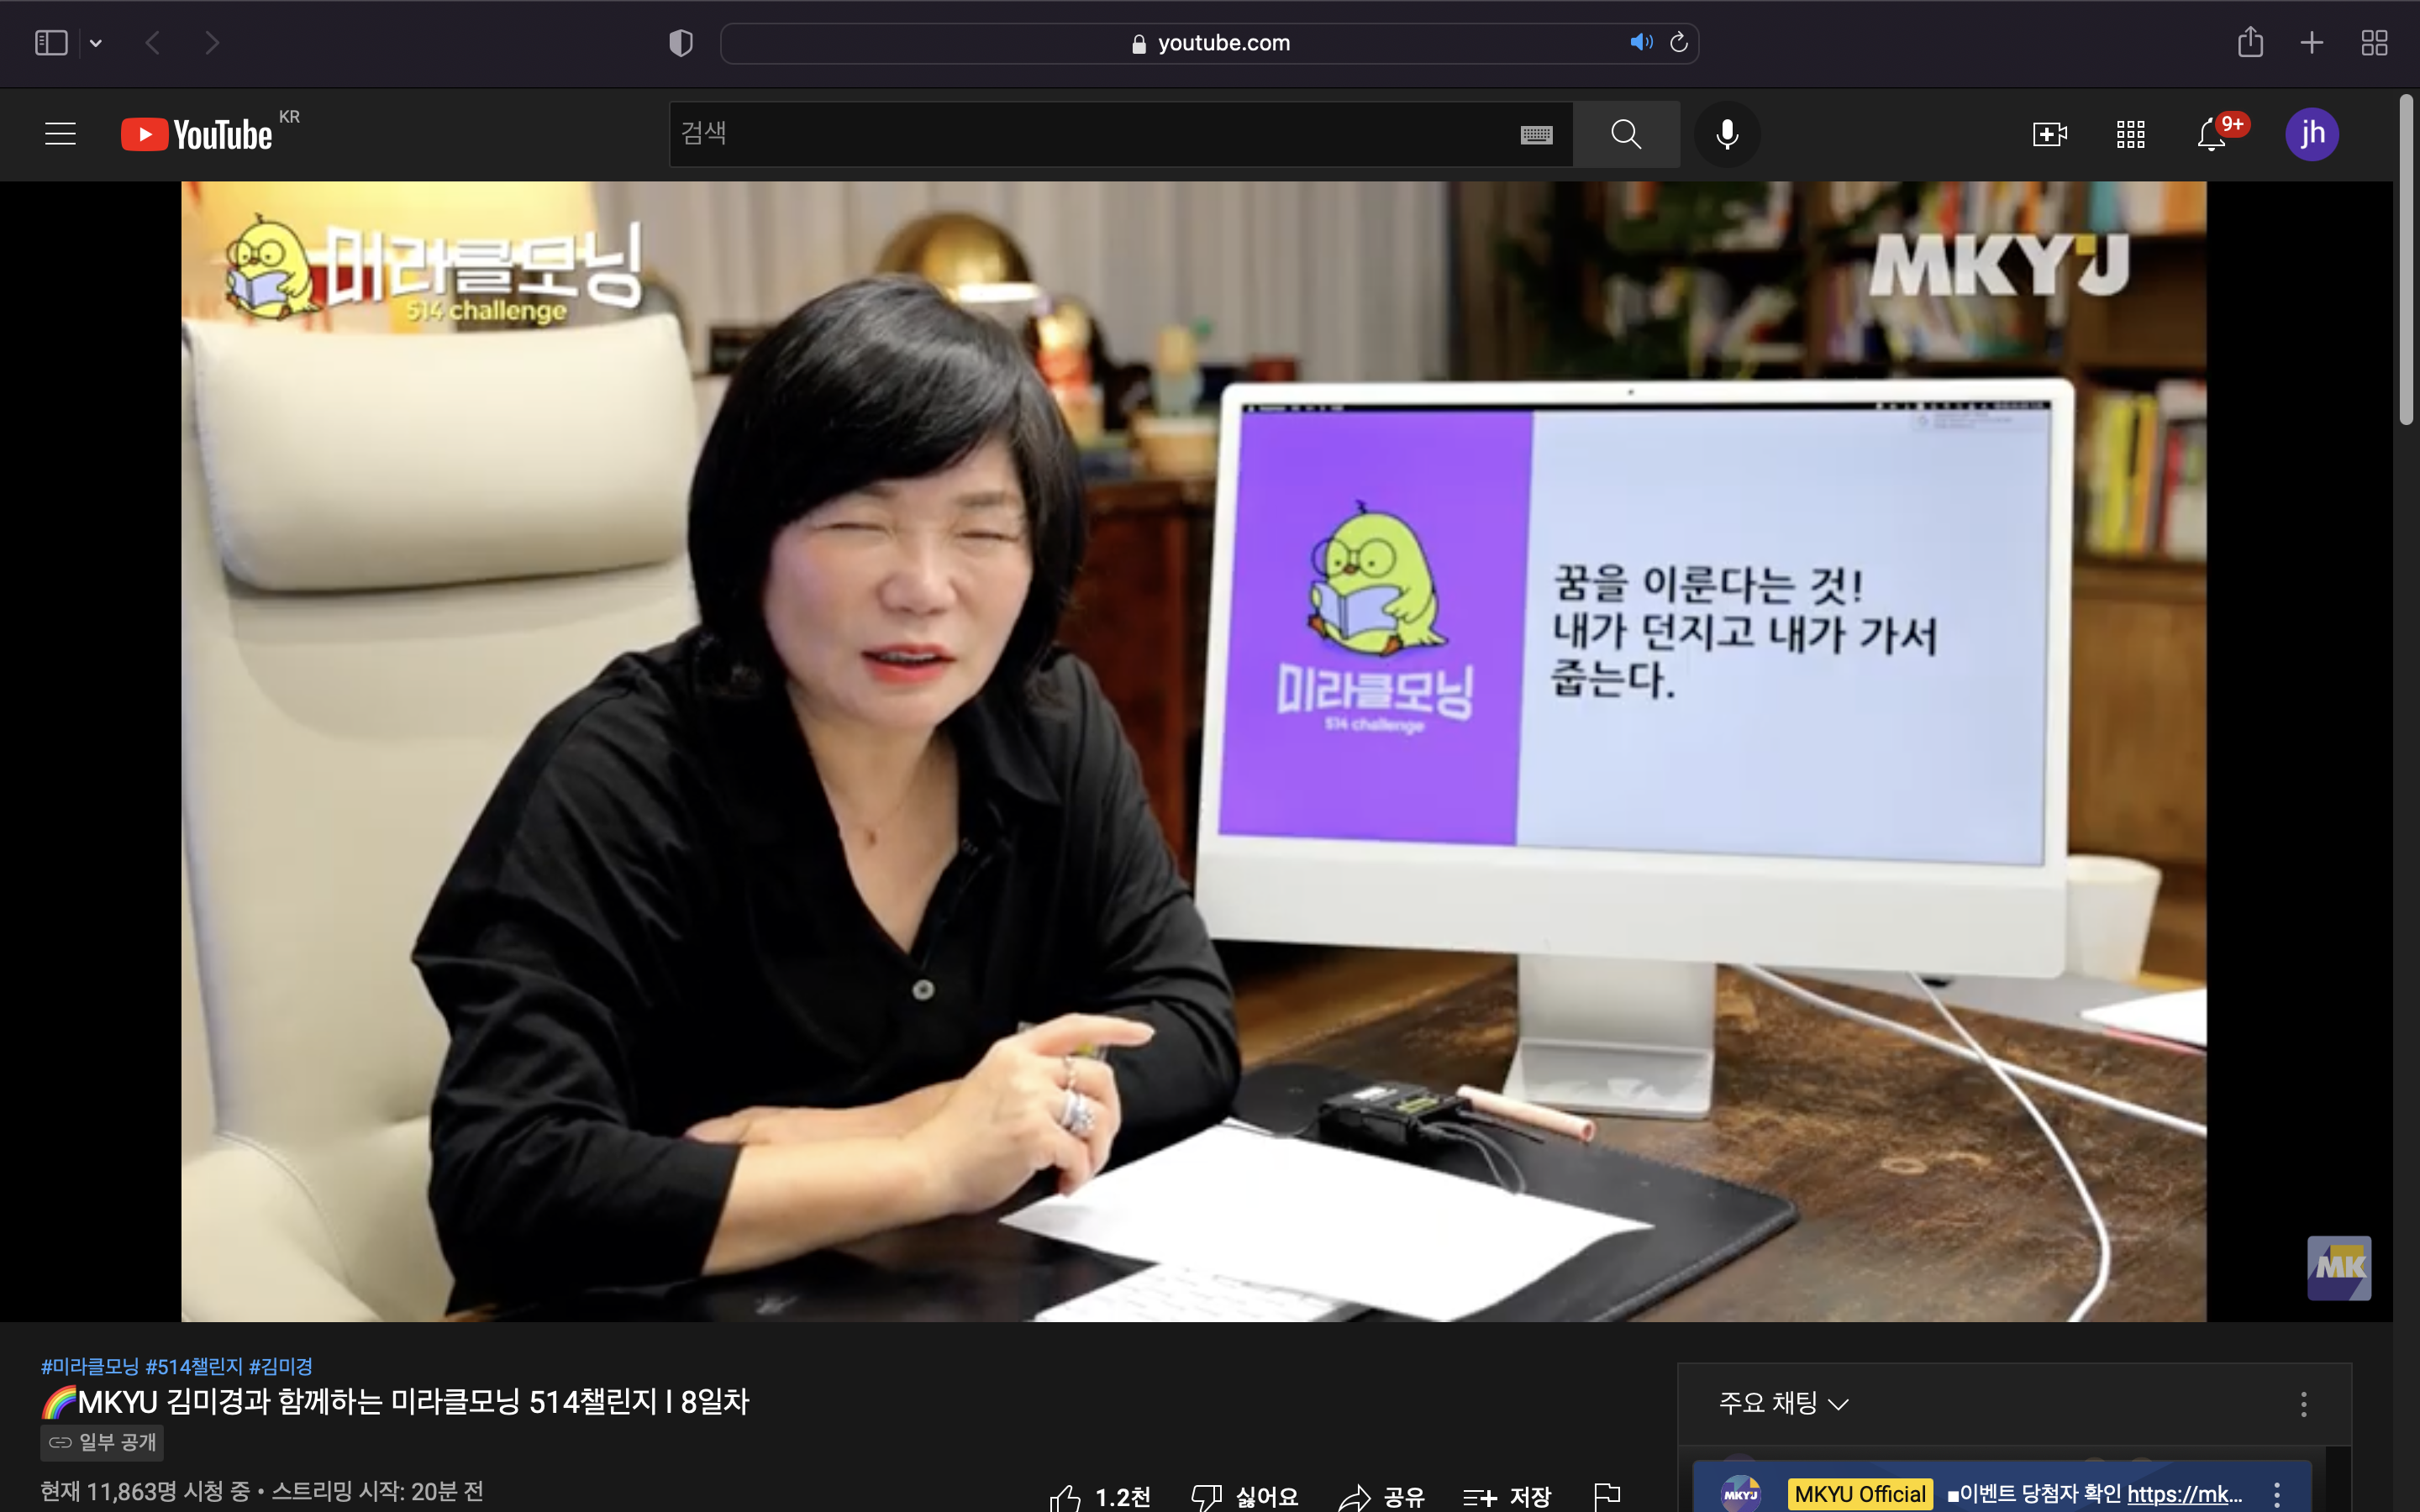Screen dimensions: 2420x1512
Task: Open the YouTube hamburger guide menu
Action: [x=60, y=134]
